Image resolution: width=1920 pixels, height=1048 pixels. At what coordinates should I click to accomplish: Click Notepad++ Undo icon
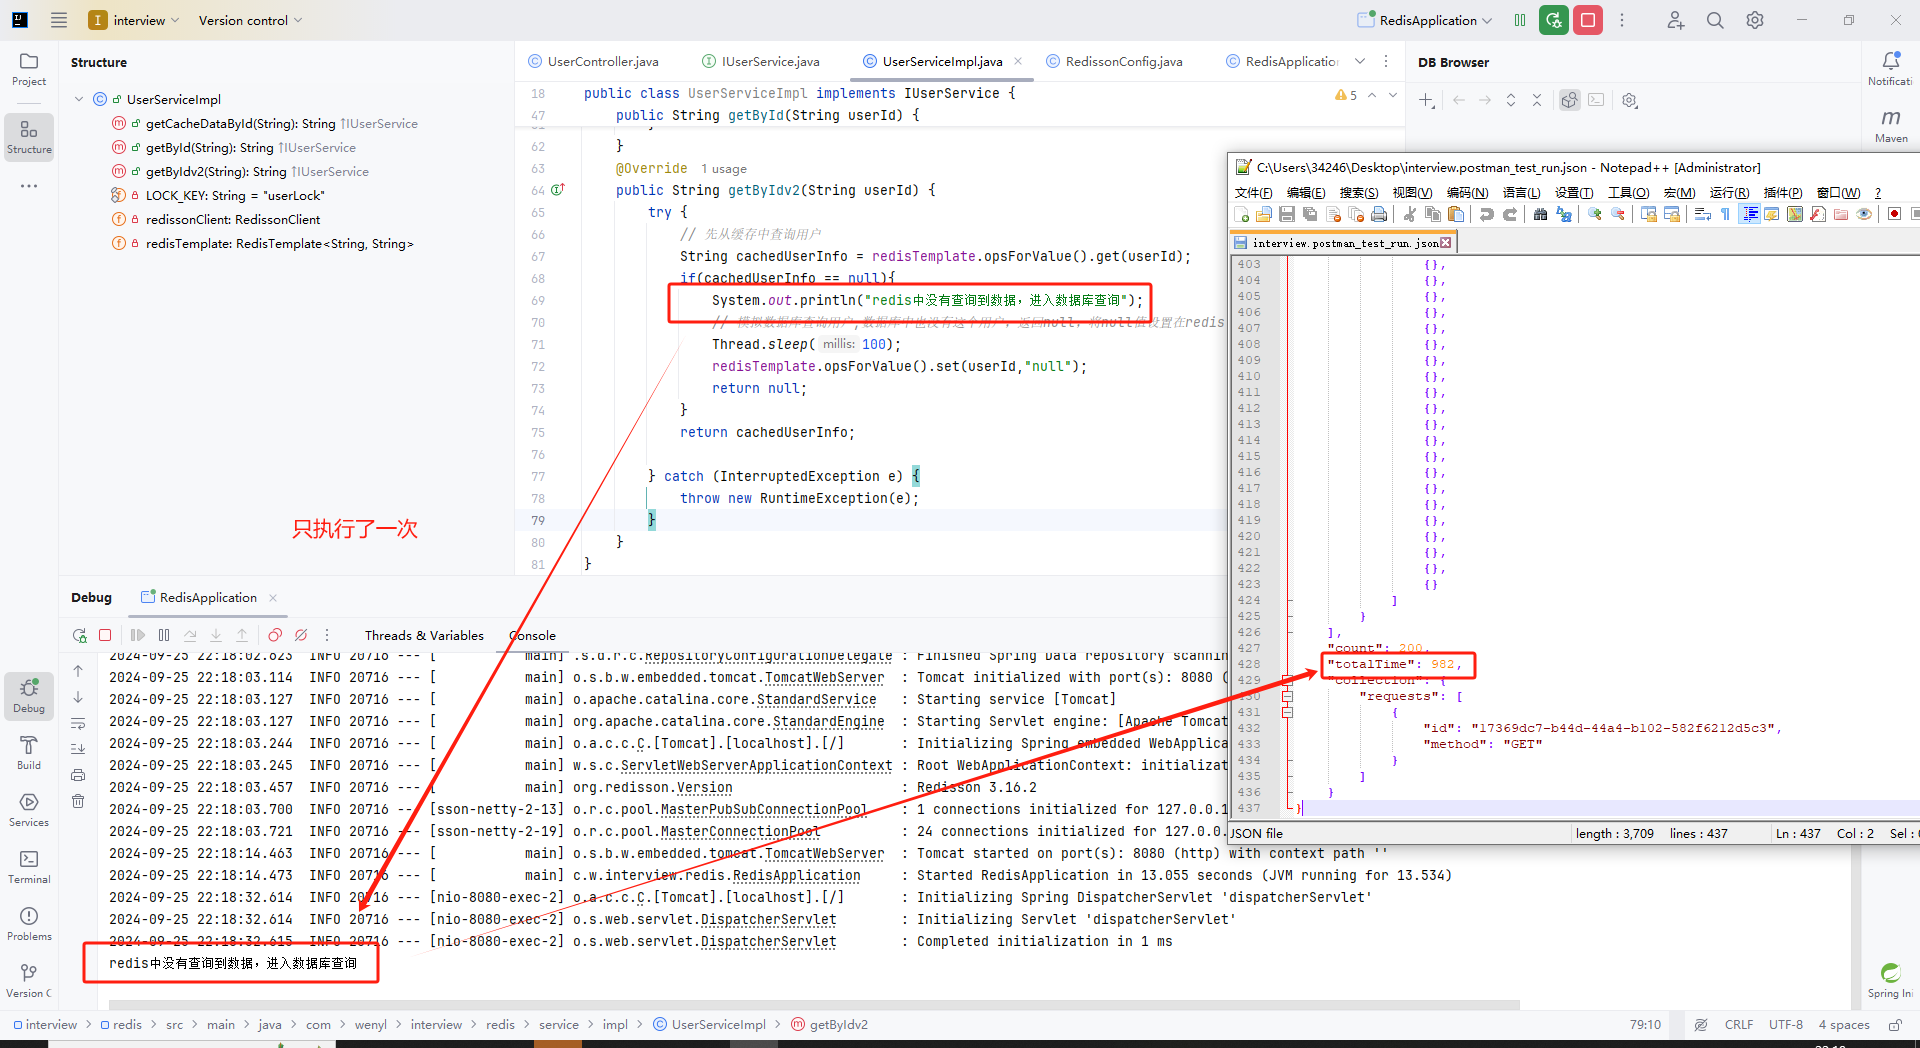pos(1487,214)
